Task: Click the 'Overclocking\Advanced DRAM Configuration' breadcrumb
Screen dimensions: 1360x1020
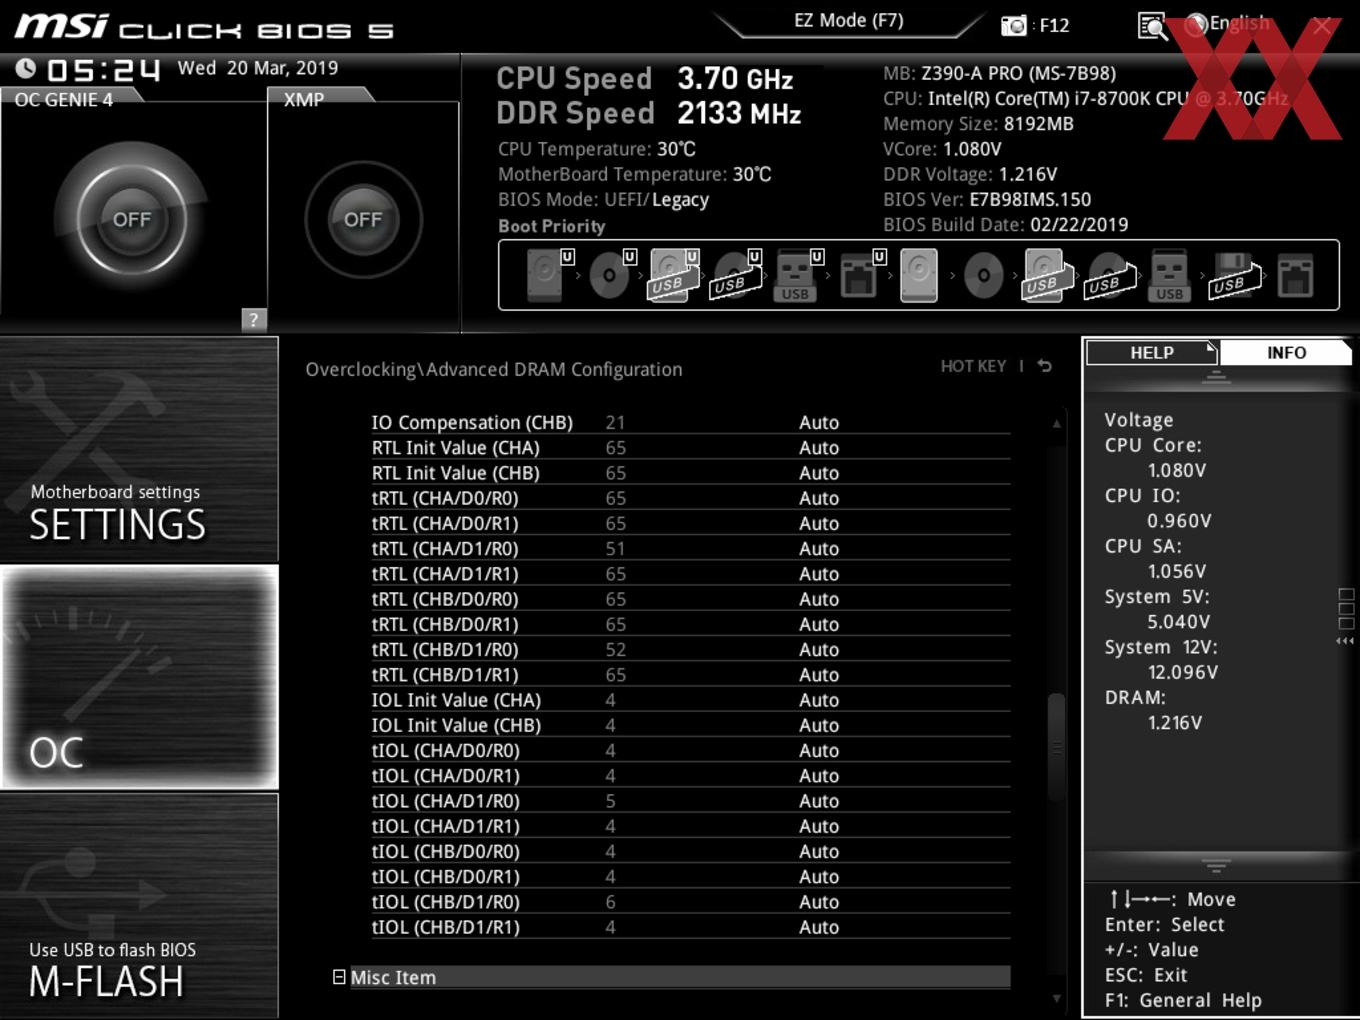Action: (494, 369)
